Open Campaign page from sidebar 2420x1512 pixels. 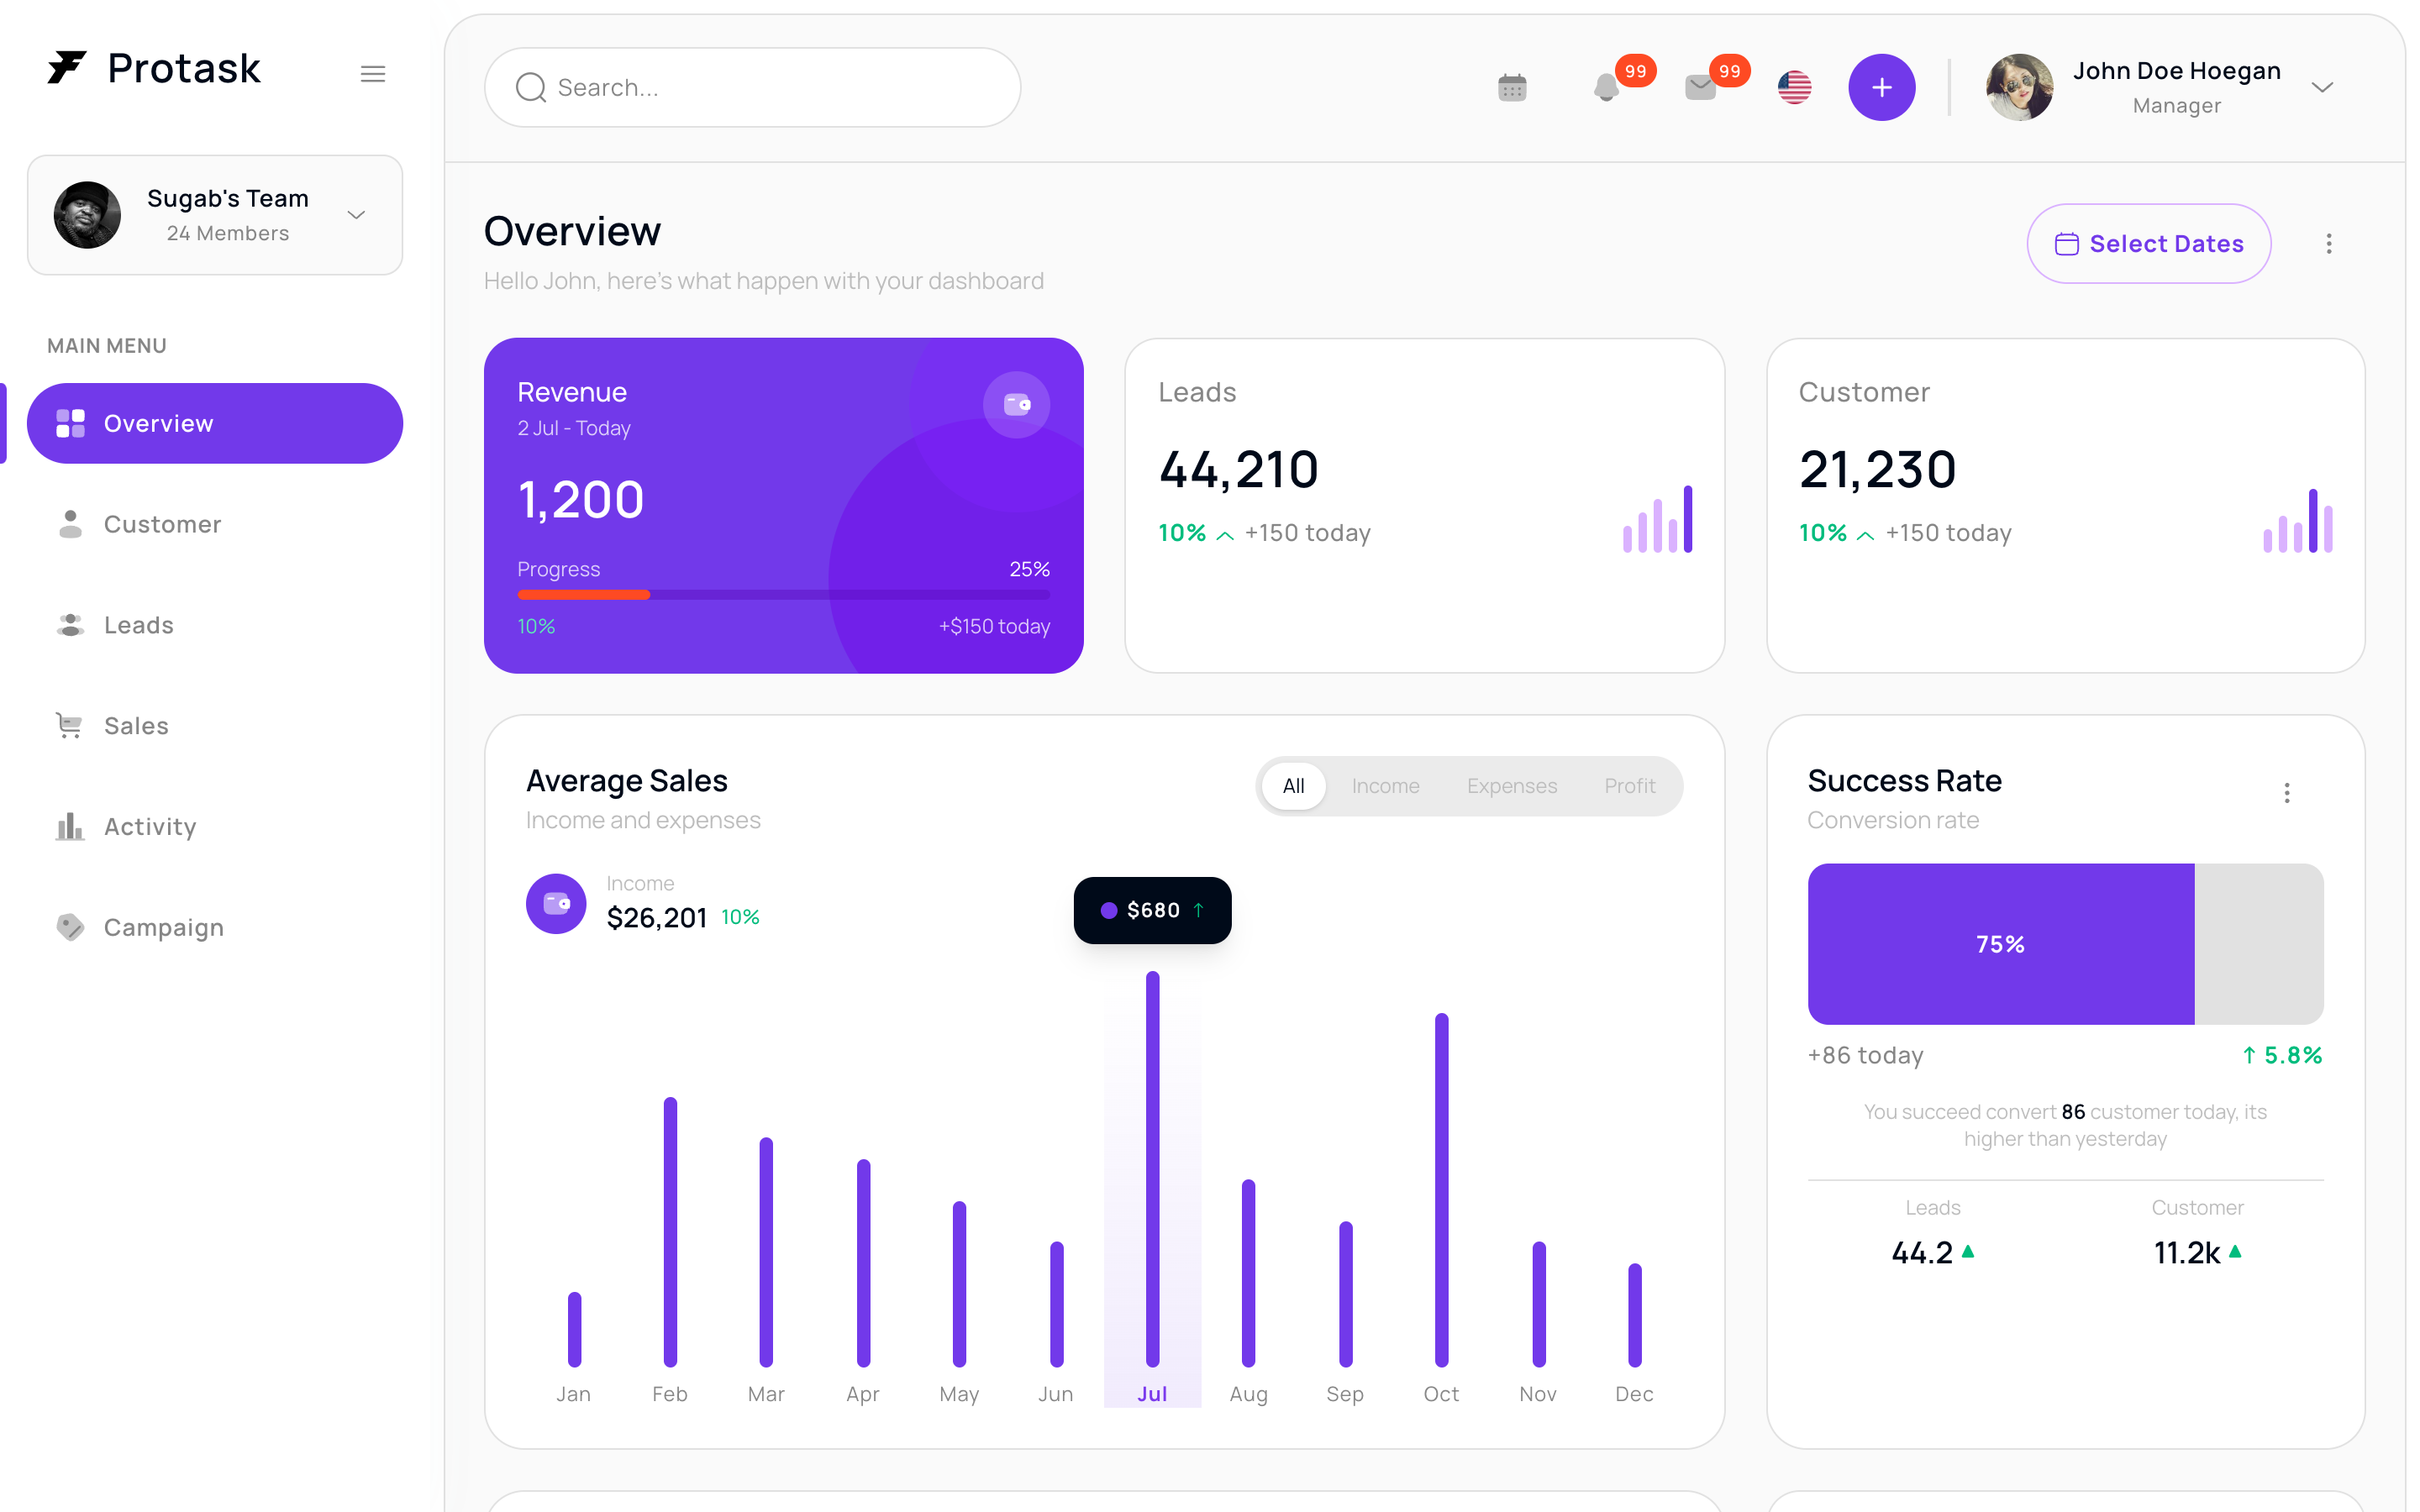[215, 928]
